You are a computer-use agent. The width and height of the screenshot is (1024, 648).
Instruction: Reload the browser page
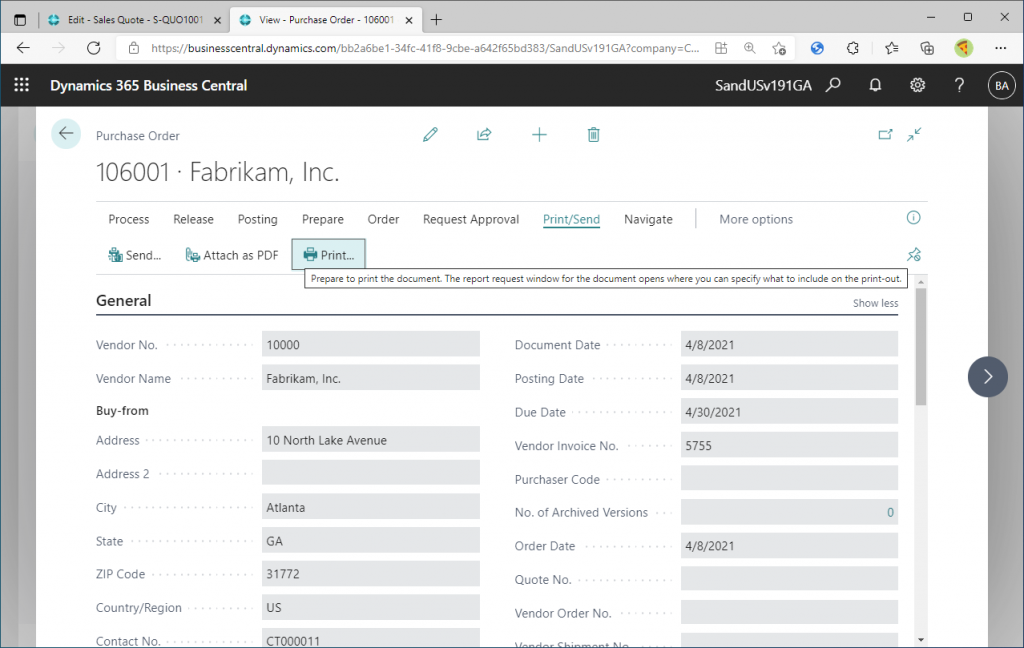click(x=93, y=48)
